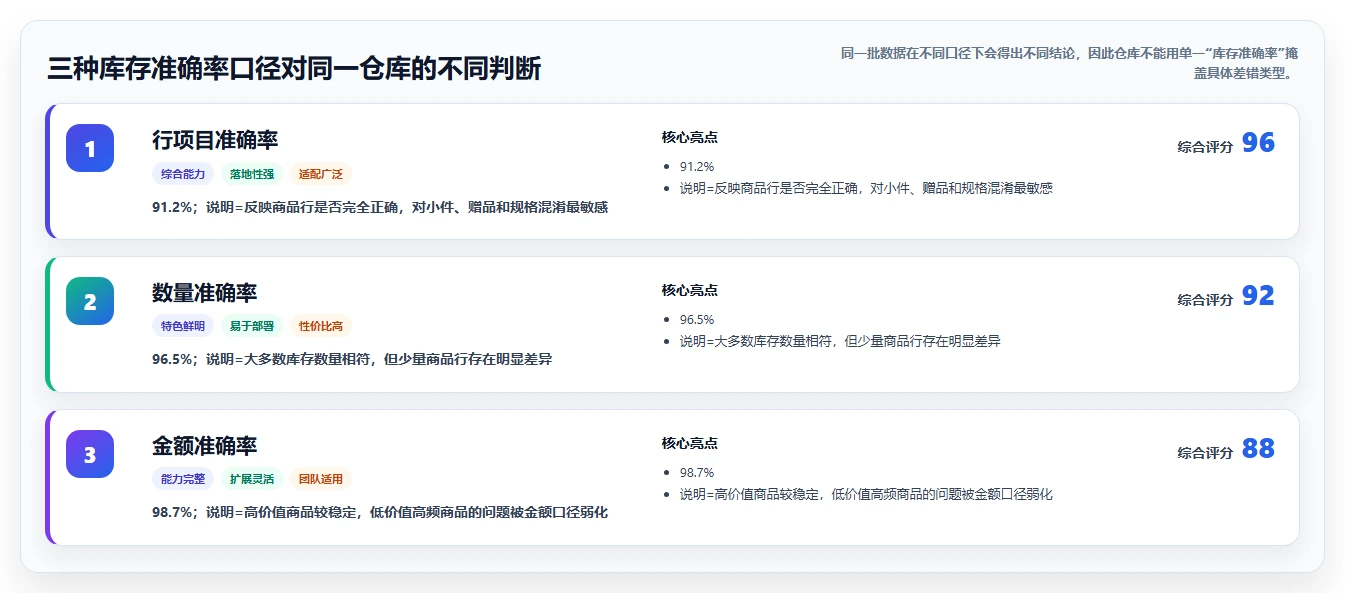Click the 扩展灵活 tag
The height and width of the screenshot is (593, 1345).
click(252, 479)
